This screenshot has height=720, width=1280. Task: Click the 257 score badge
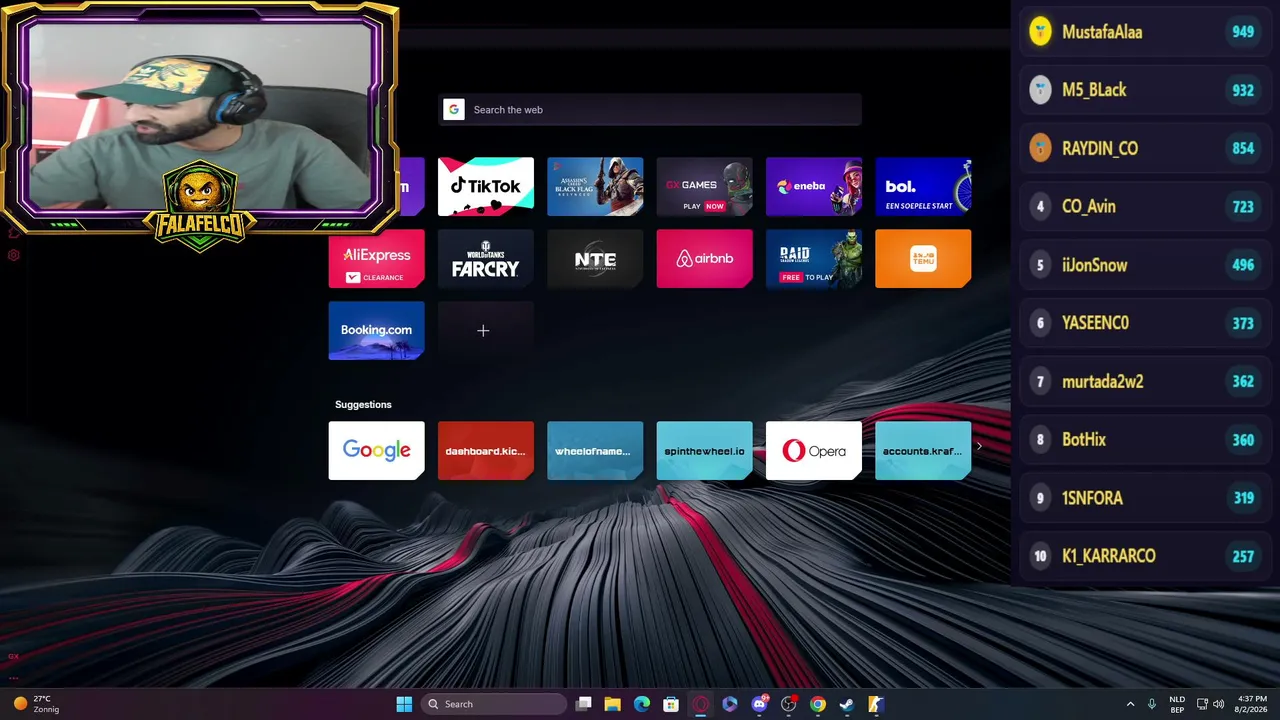point(1243,556)
